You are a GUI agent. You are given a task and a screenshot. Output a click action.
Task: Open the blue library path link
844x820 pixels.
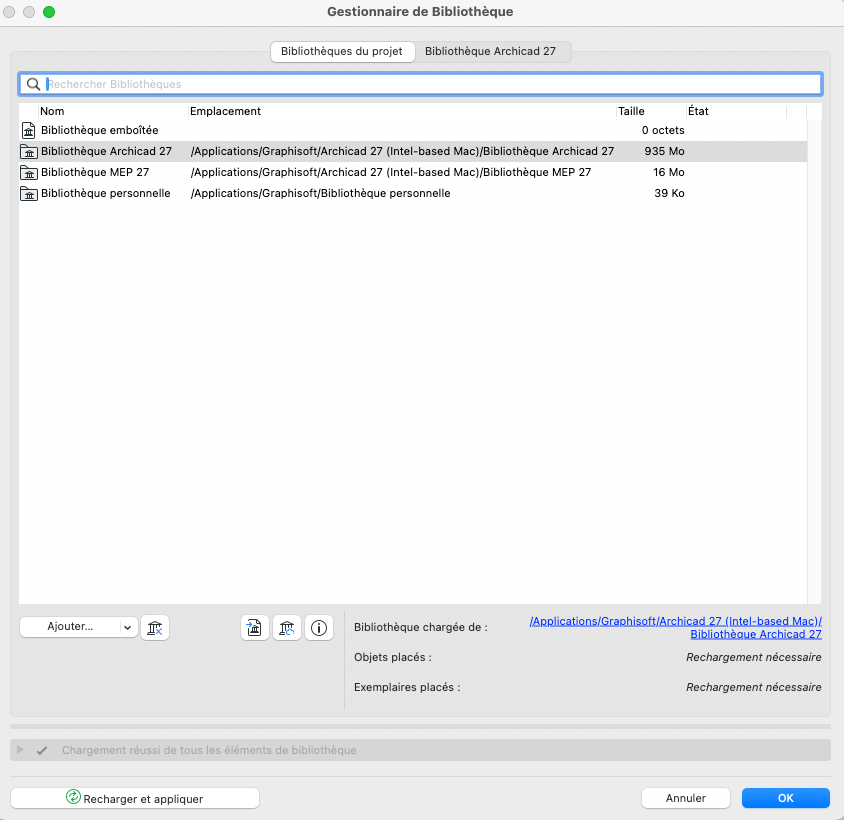coord(676,628)
